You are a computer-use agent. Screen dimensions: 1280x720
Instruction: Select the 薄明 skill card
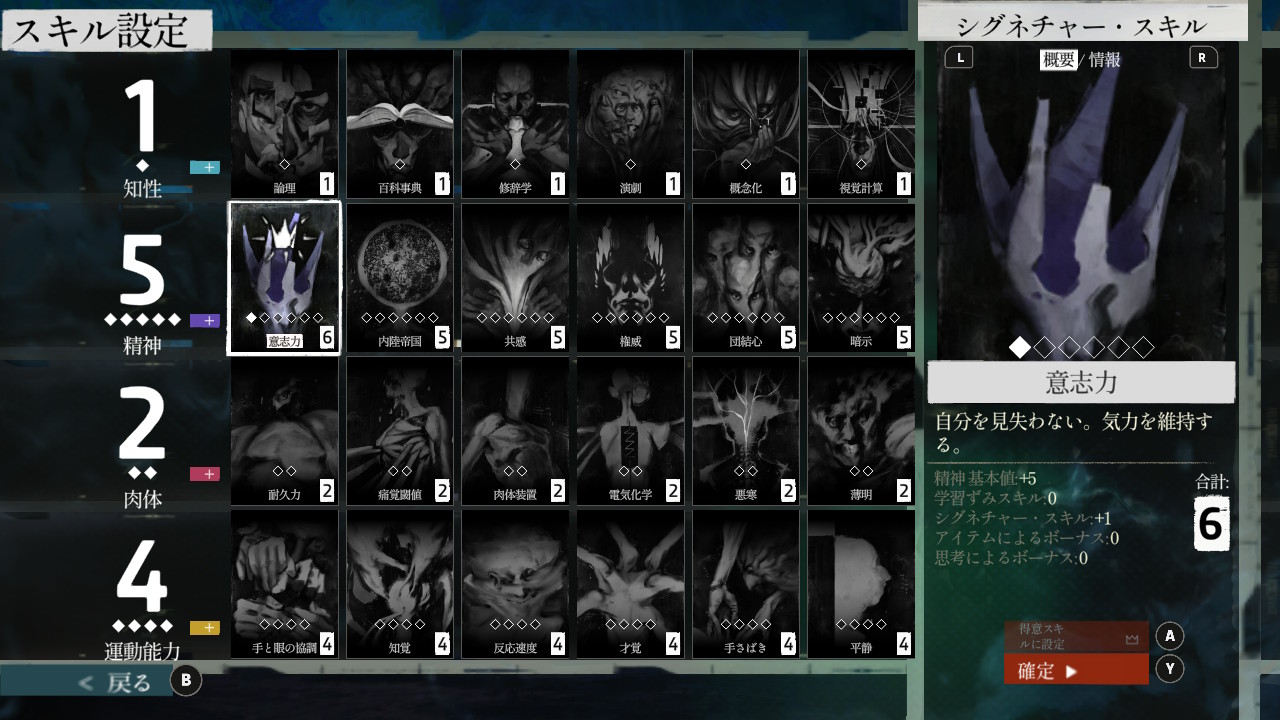(861, 431)
